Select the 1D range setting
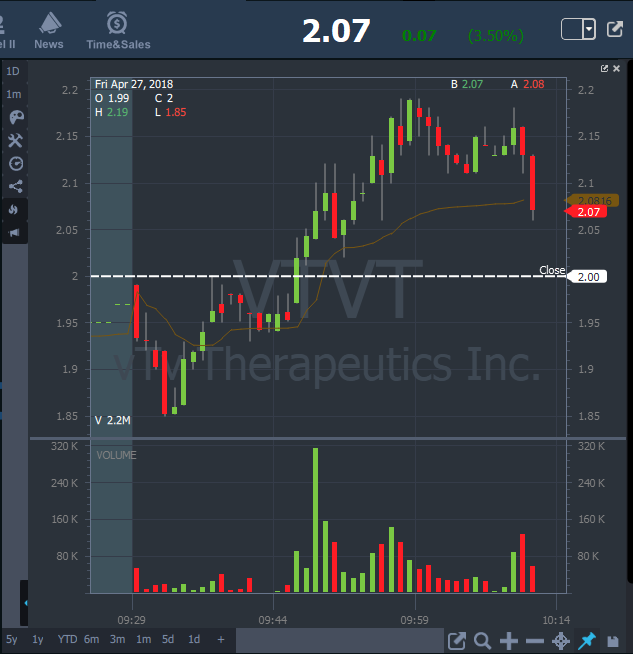This screenshot has width=633, height=654. 13,71
